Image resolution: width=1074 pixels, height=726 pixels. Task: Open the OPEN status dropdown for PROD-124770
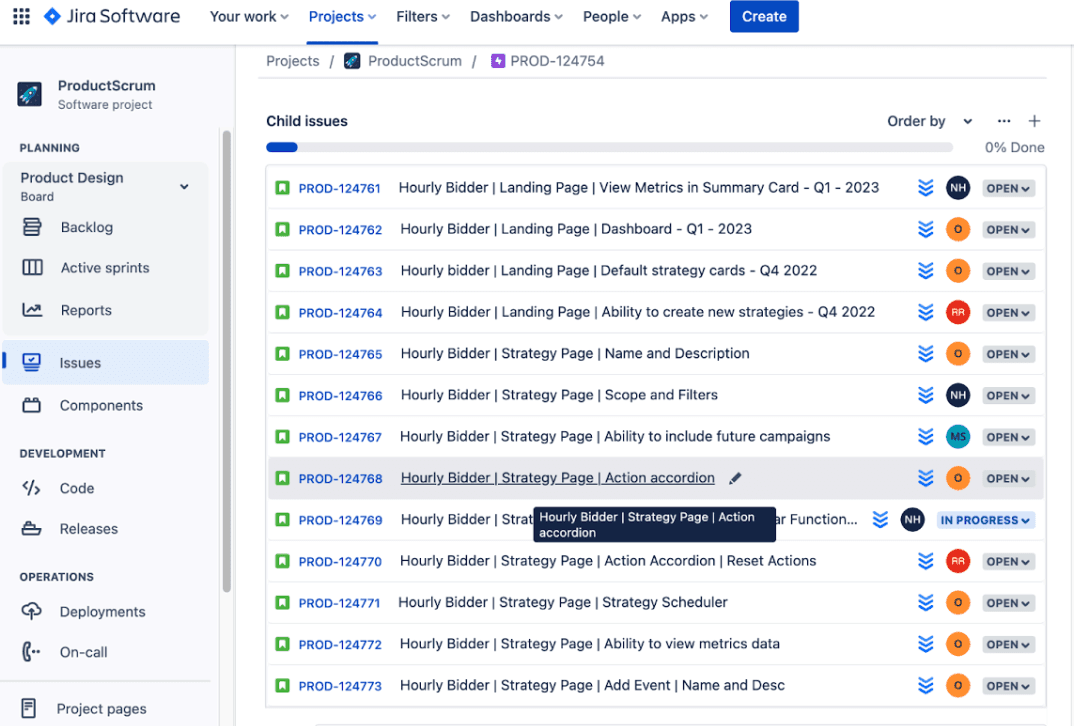(x=1008, y=561)
